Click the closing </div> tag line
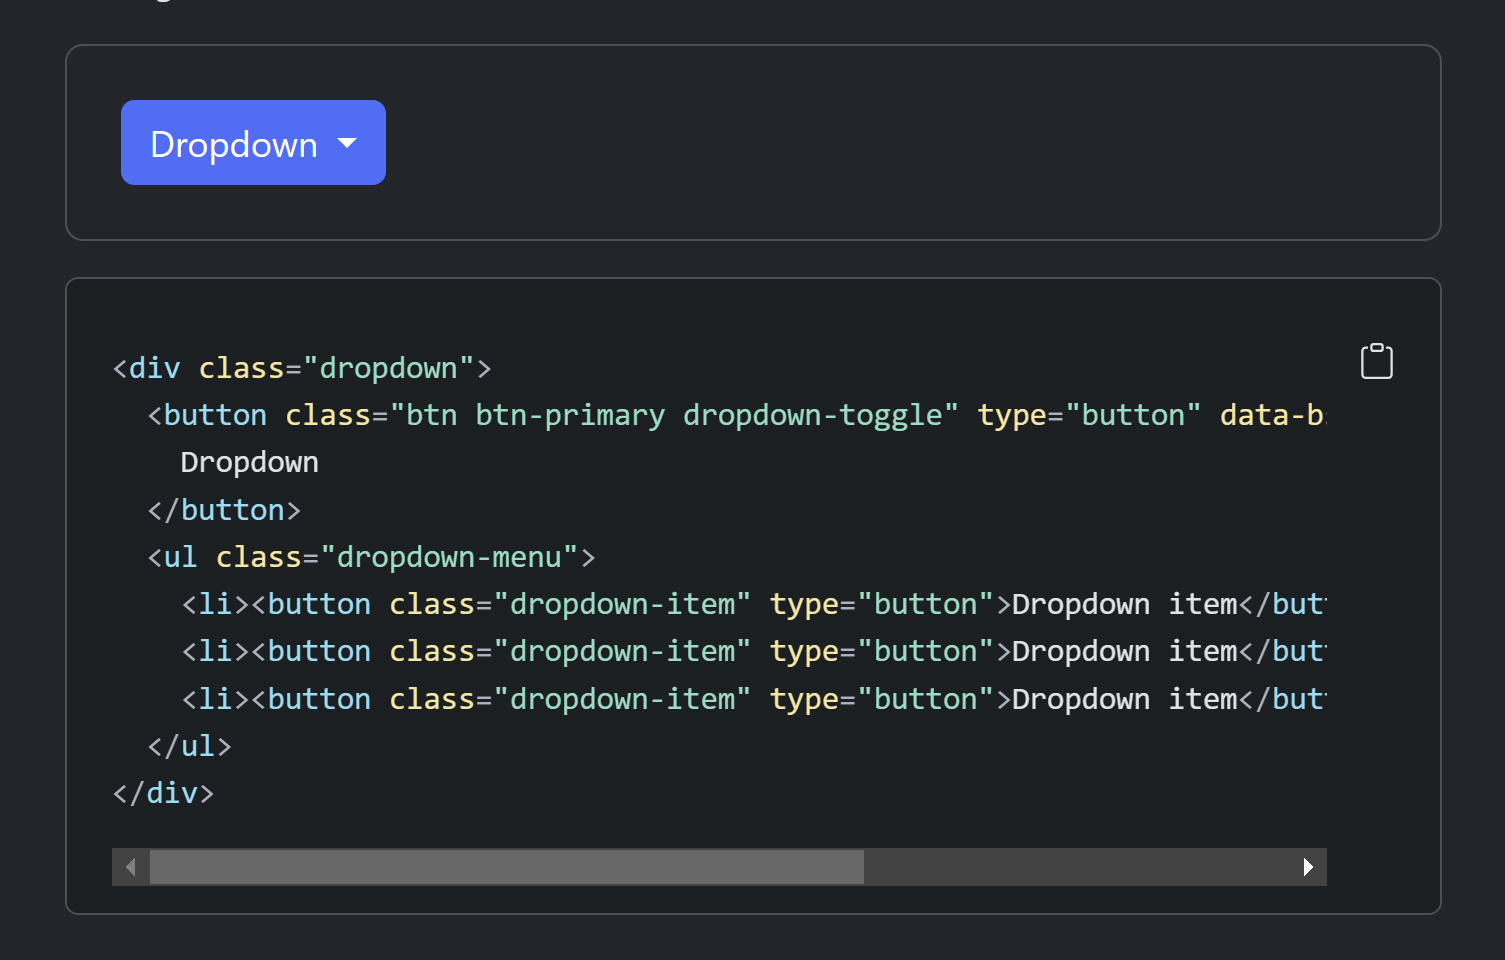 click(163, 793)
